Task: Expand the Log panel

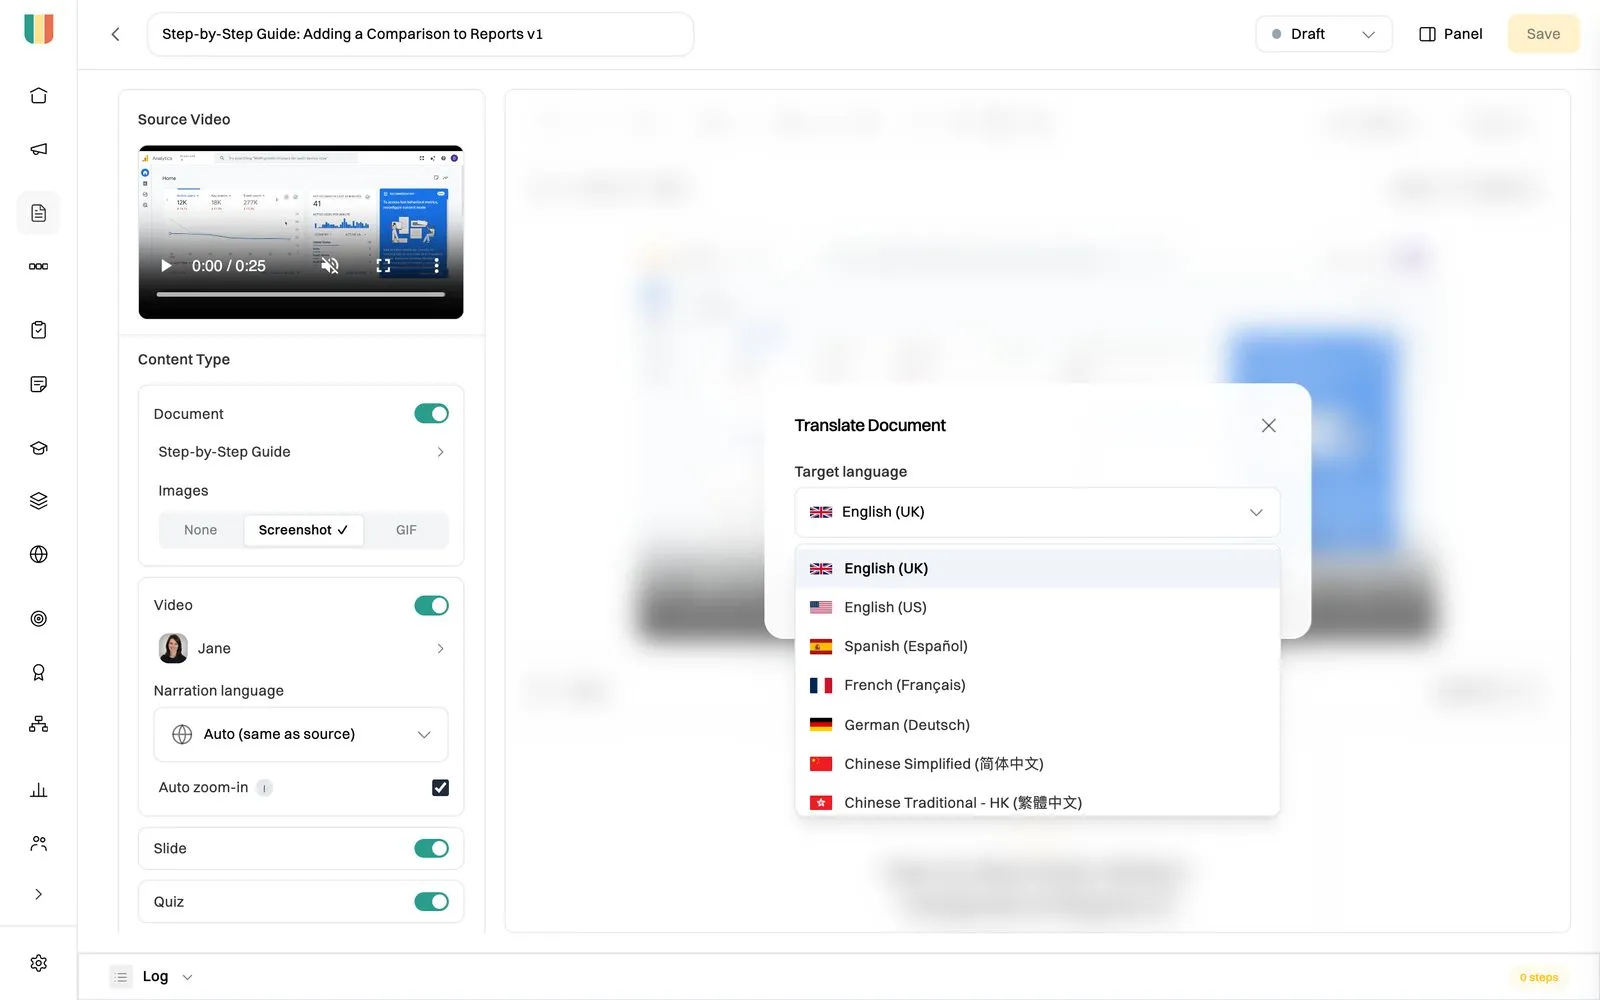Action: pos(152,977)
